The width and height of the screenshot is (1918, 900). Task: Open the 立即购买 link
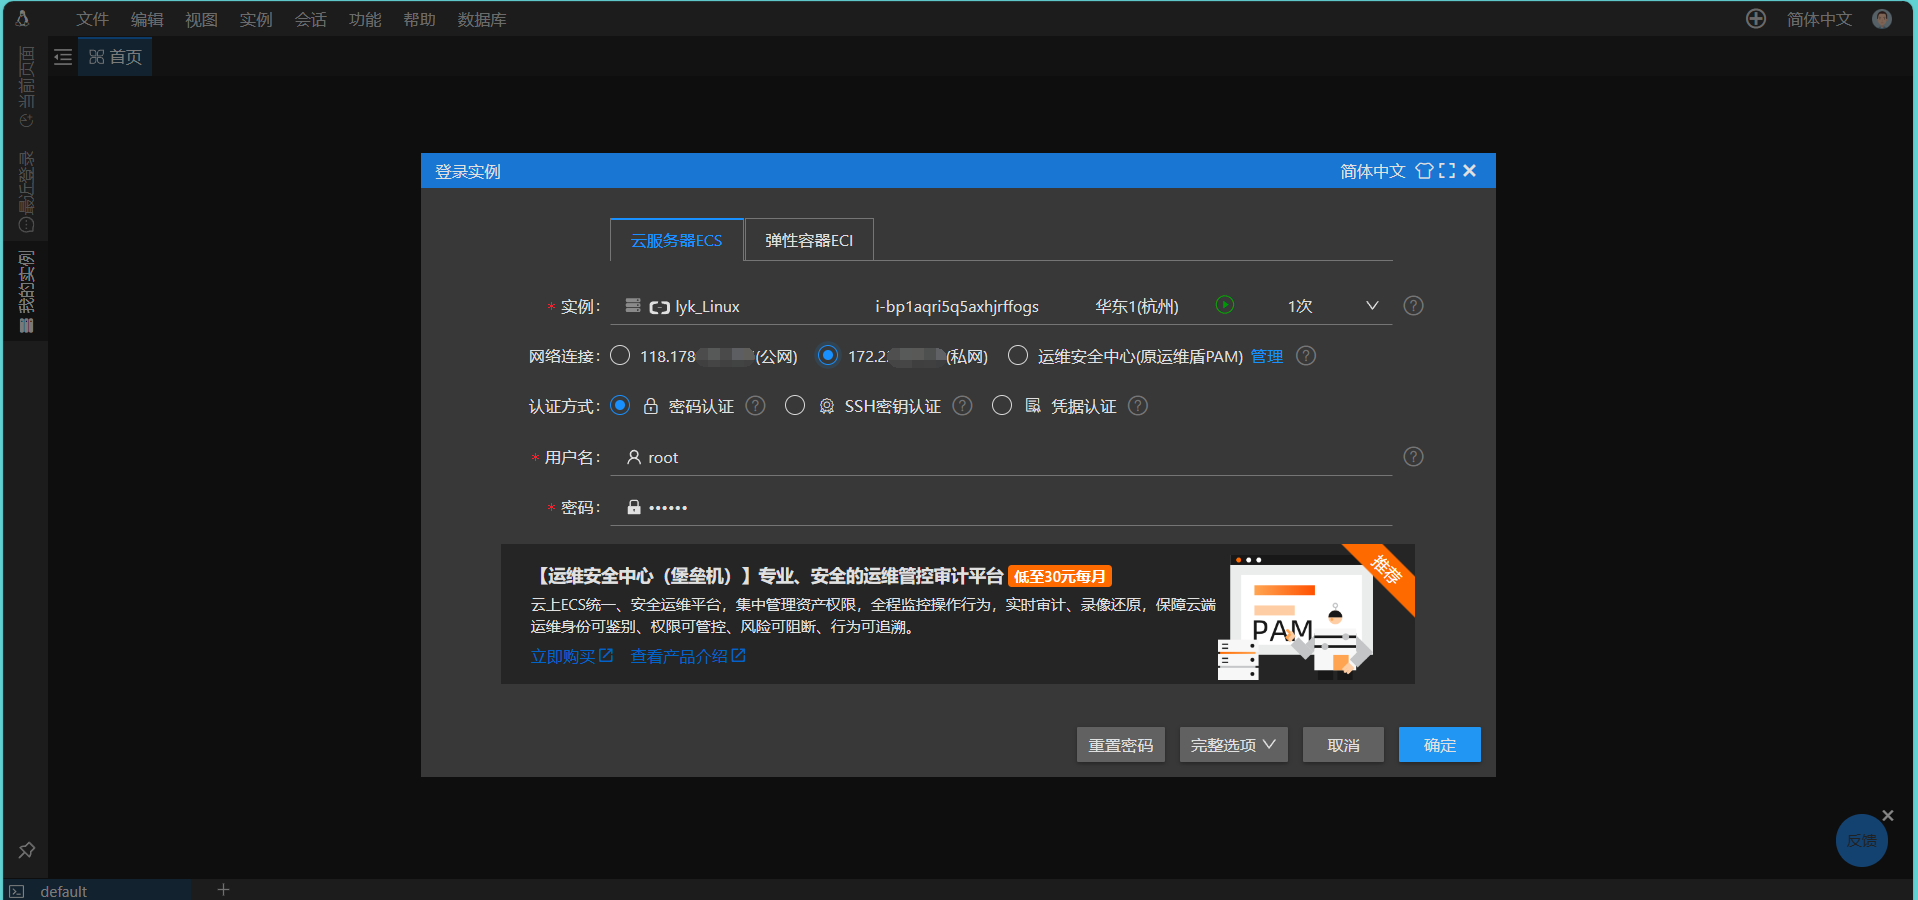click(572, 656)
